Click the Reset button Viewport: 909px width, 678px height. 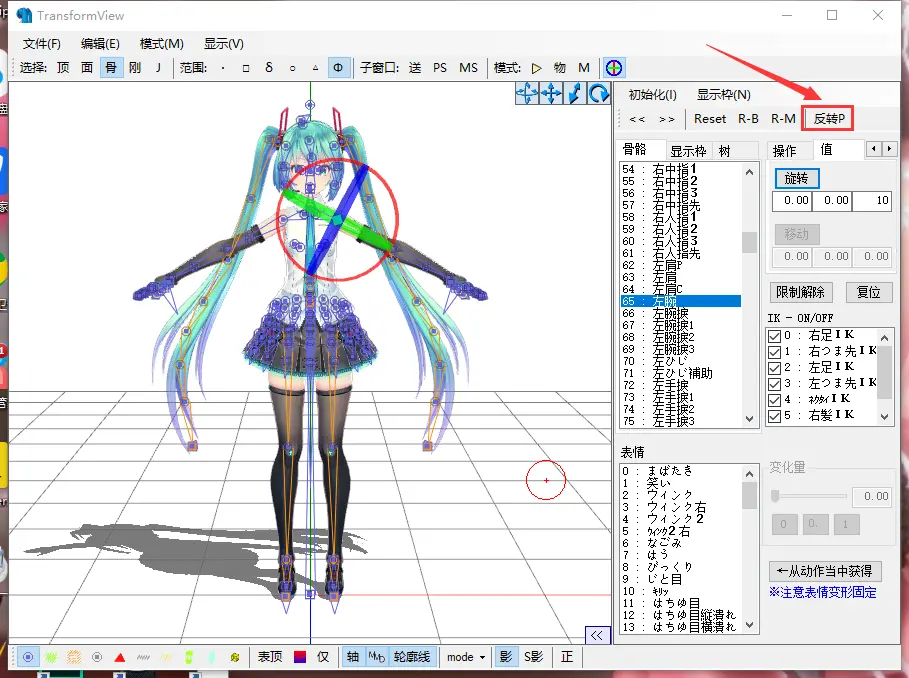[710, 119]
